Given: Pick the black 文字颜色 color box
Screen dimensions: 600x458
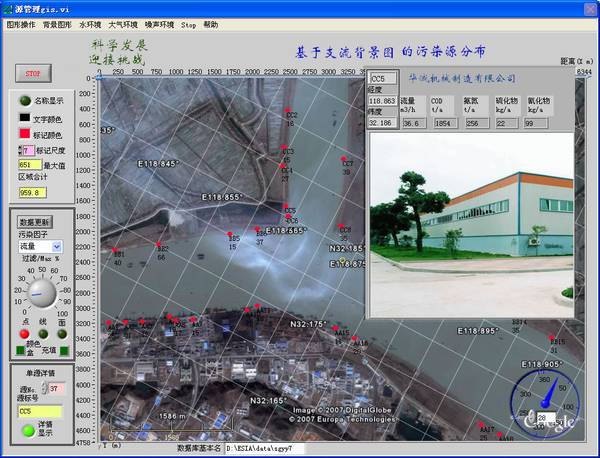Looking at the screenshot, I should click(x=25, y=118).
